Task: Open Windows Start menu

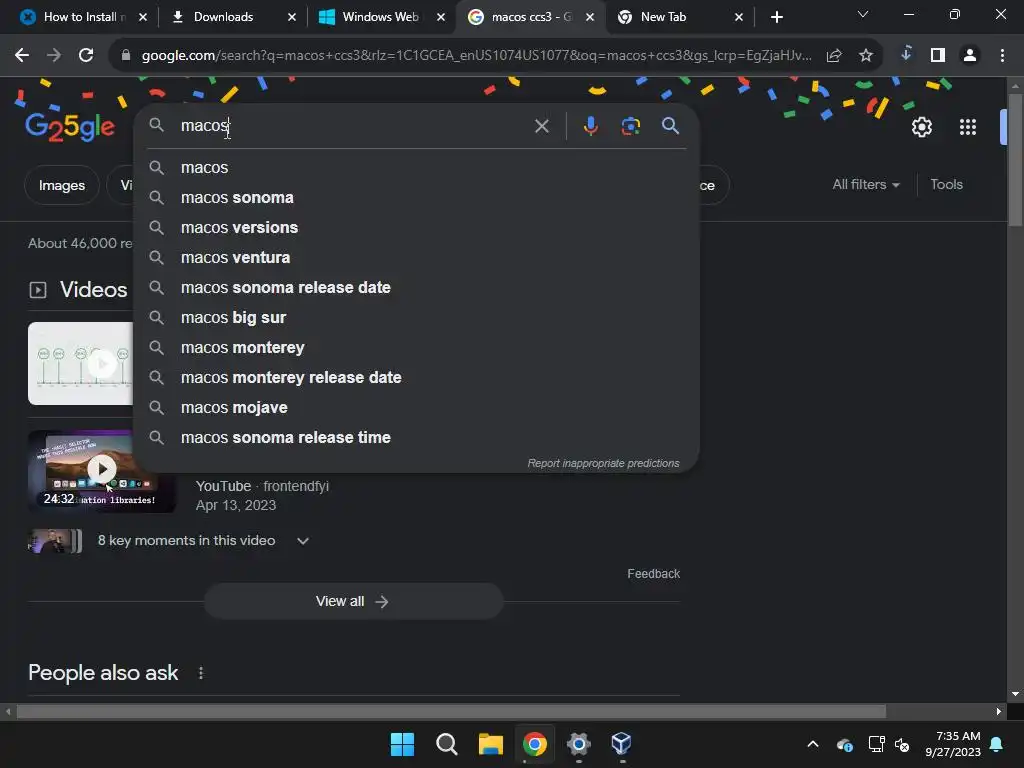Action: [x=402, y=744]
